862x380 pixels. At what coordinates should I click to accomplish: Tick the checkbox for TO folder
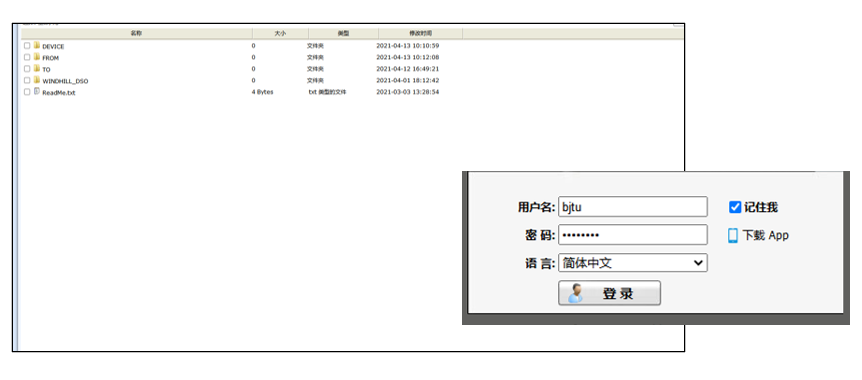click(27, 69)
